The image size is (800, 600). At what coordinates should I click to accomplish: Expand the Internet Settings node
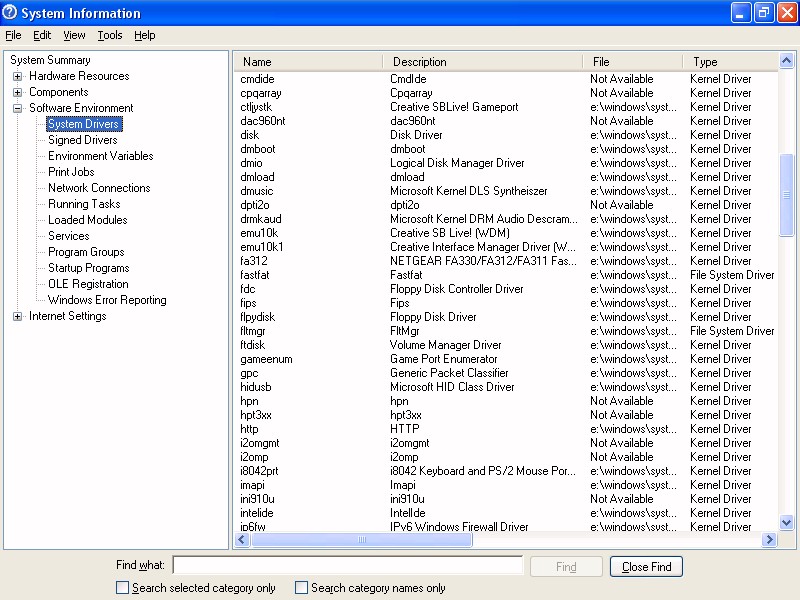18,316
